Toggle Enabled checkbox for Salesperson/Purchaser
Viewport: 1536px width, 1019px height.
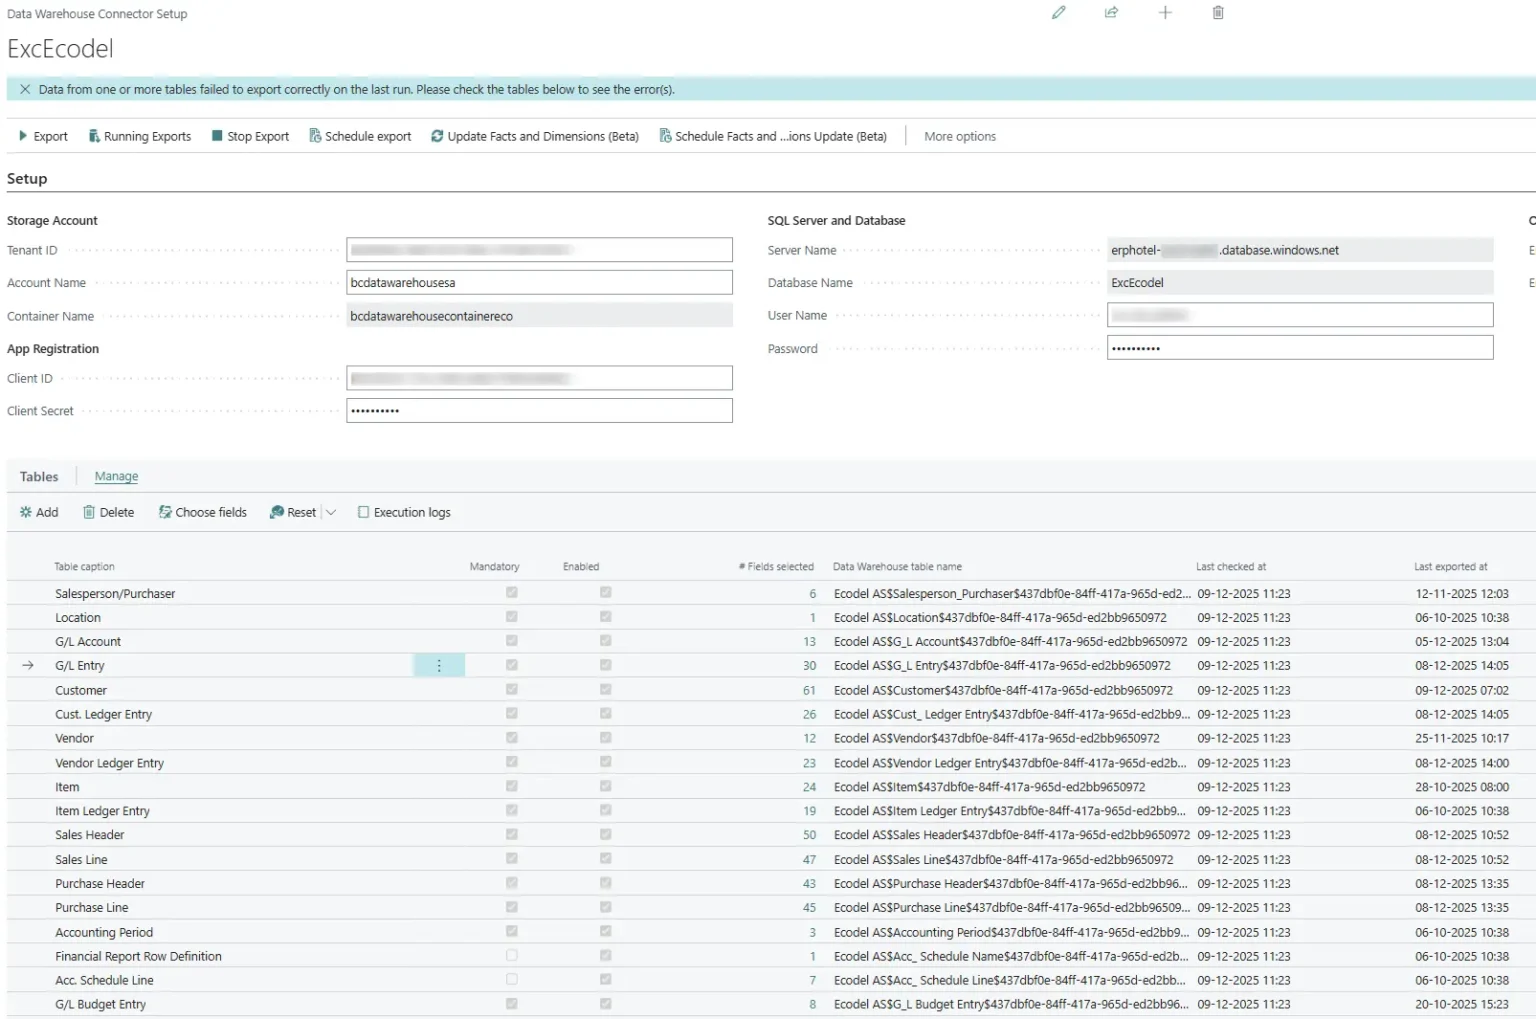pos(606,593)
